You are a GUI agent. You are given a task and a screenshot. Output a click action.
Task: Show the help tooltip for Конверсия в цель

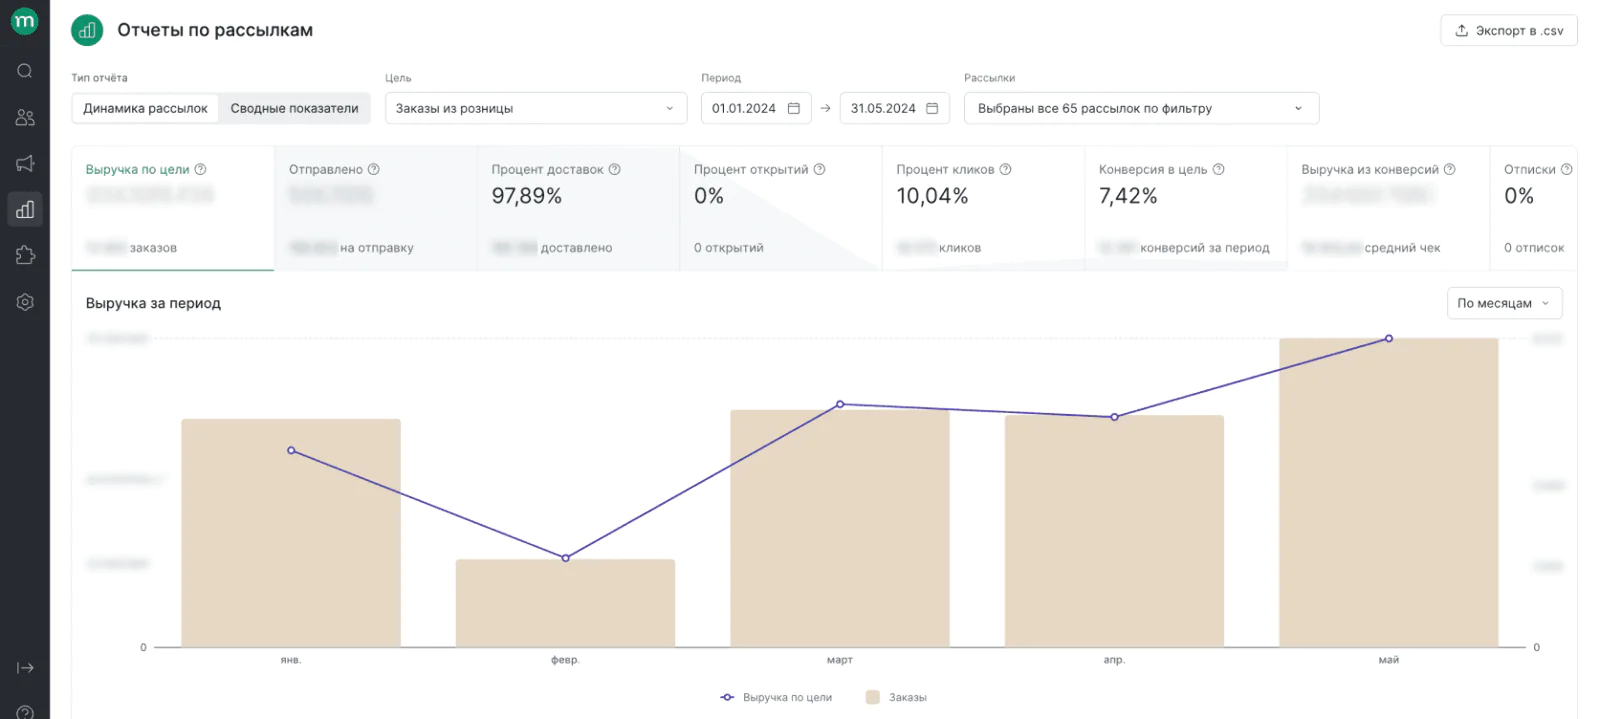pyautogui.click(x=1219, y=169)
